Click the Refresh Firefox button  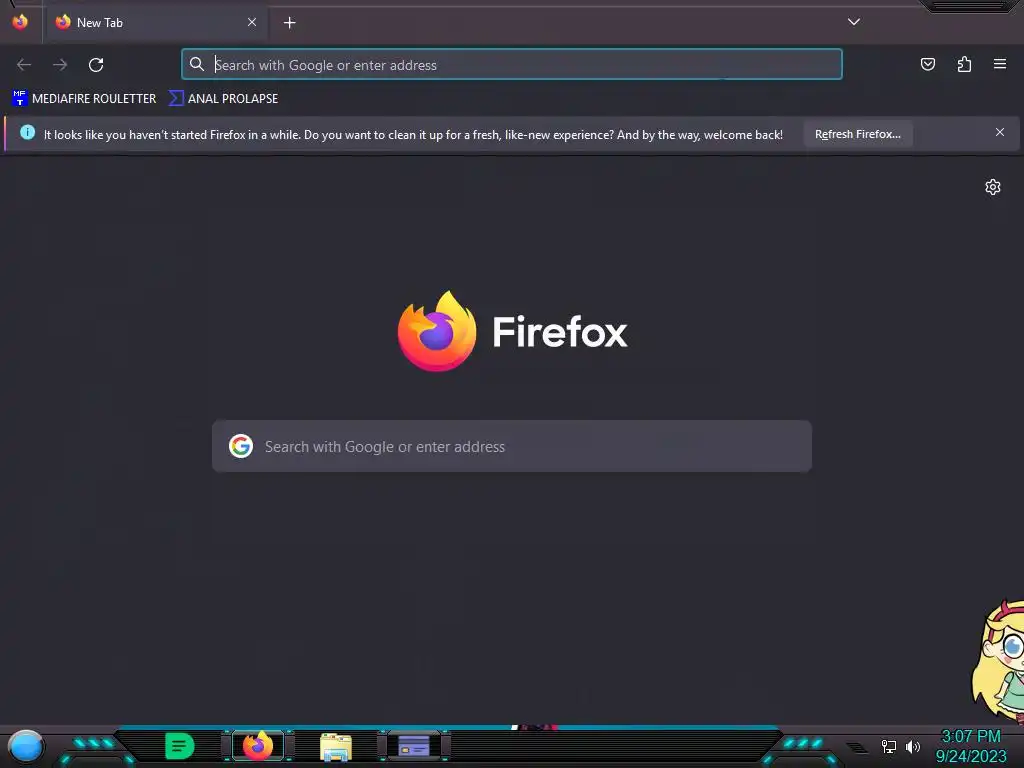857,134
